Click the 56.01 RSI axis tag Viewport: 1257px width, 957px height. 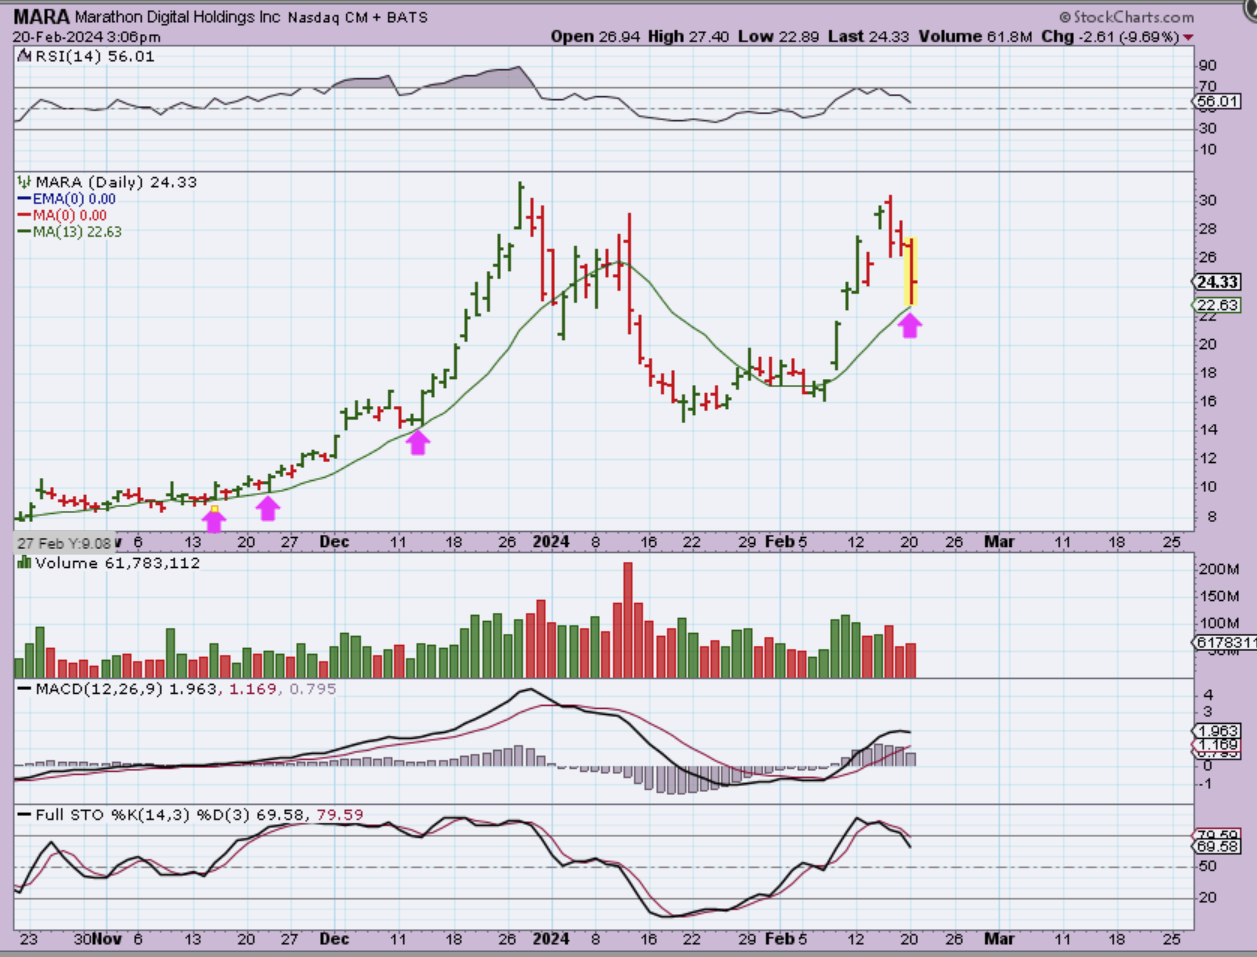click(1217, 101)
